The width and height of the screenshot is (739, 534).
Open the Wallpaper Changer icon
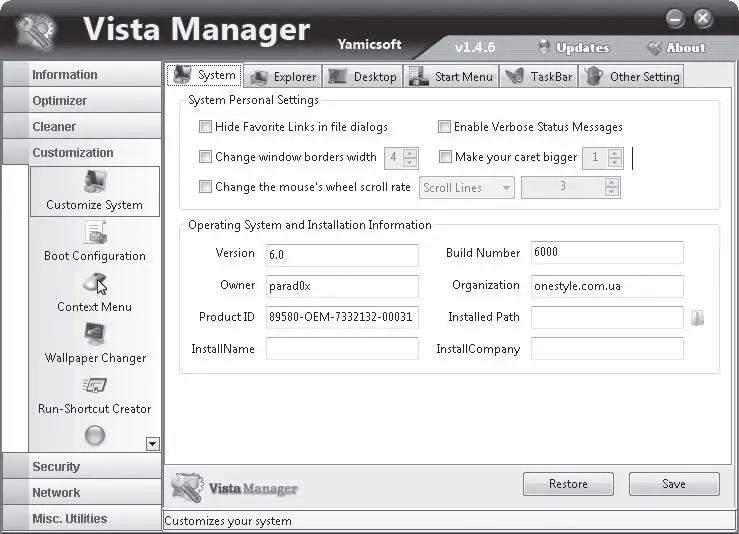pyautogui.click(x=95, y=334)
